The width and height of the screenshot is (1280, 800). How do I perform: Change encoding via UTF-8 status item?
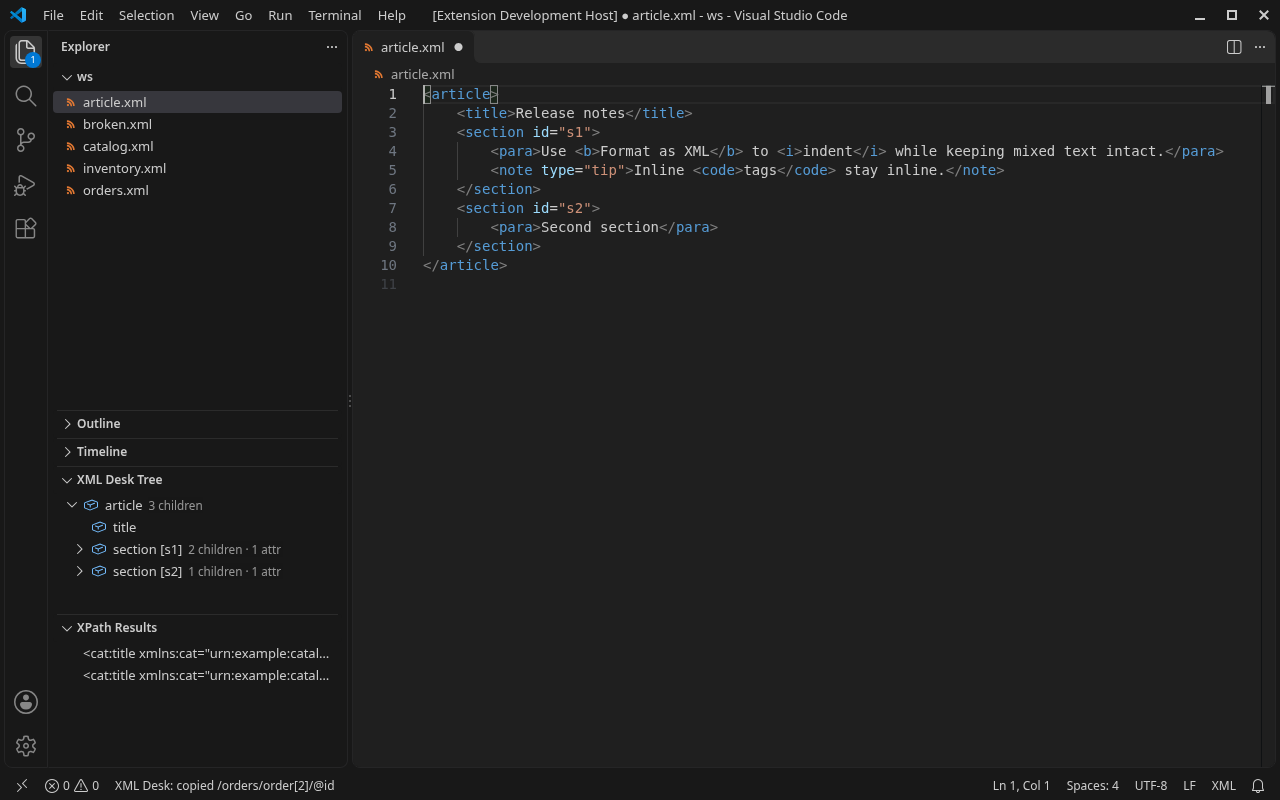(x=1151, y=786)
